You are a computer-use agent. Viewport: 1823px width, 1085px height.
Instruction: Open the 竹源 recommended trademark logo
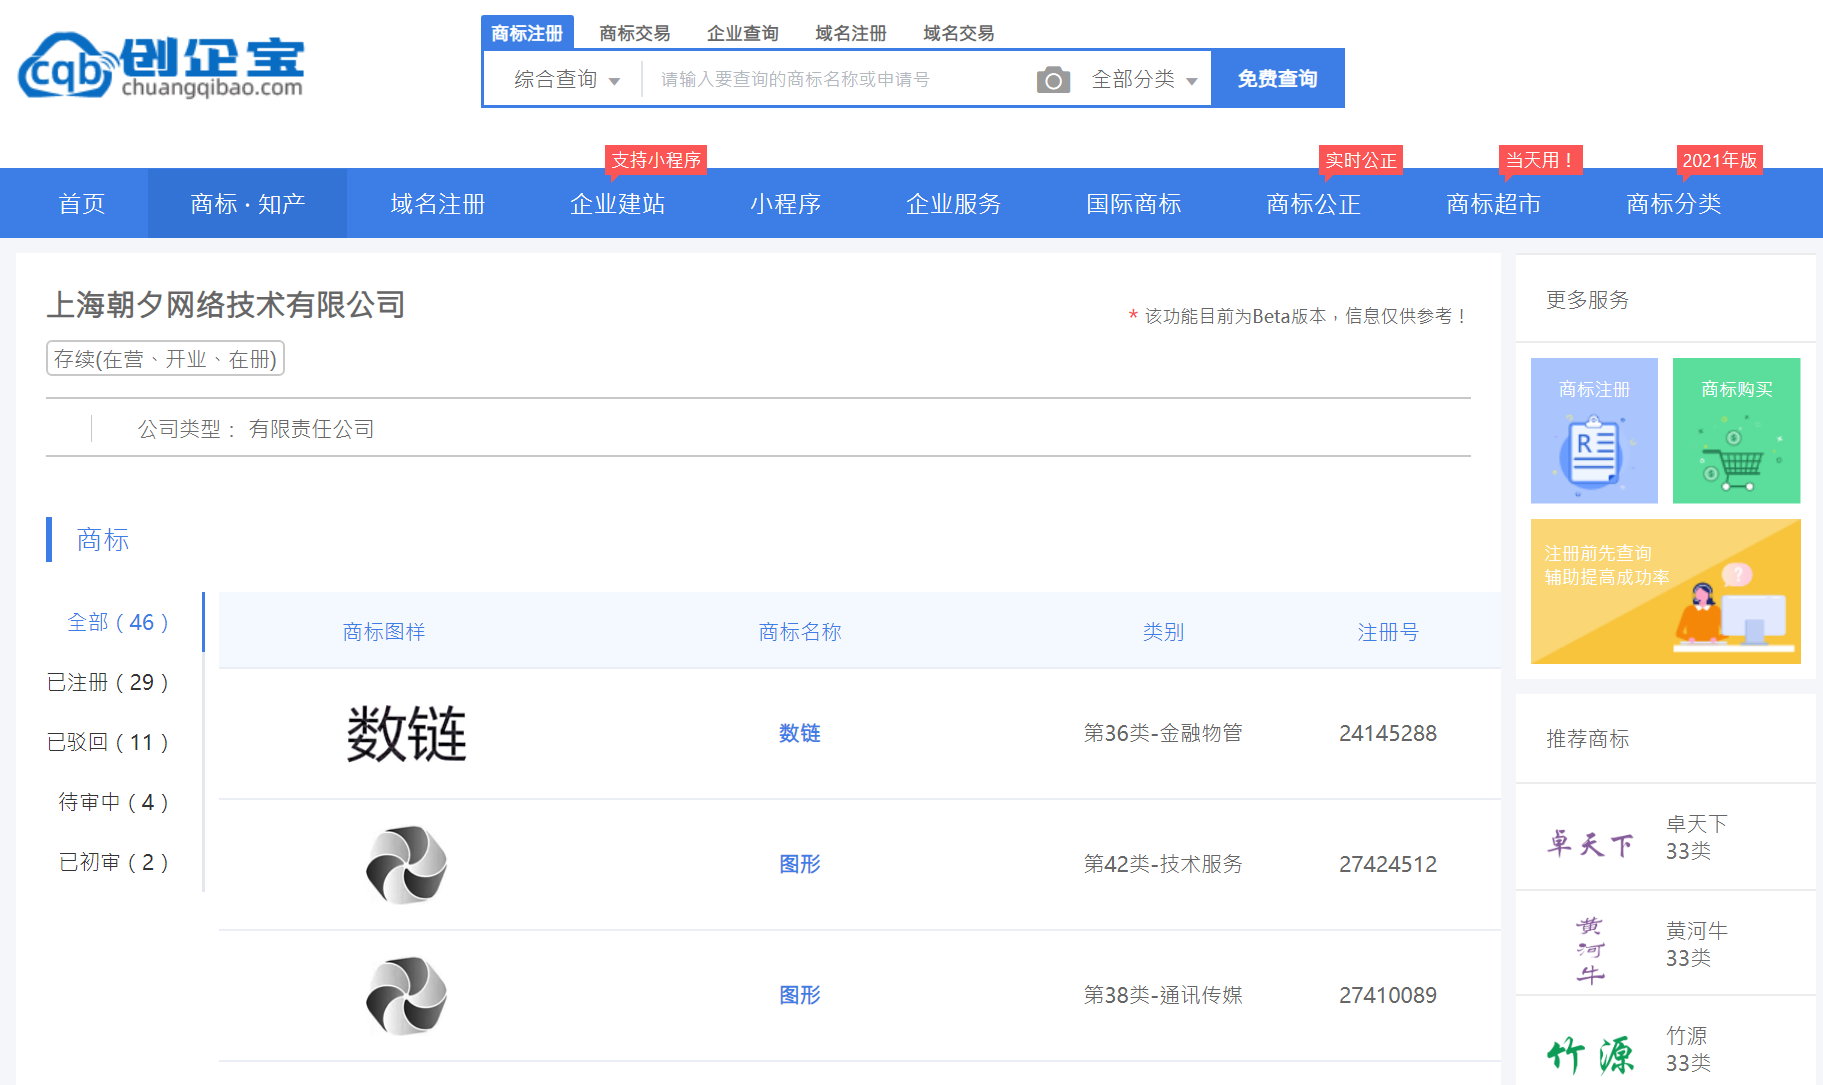click(x=1590, y=1055)
